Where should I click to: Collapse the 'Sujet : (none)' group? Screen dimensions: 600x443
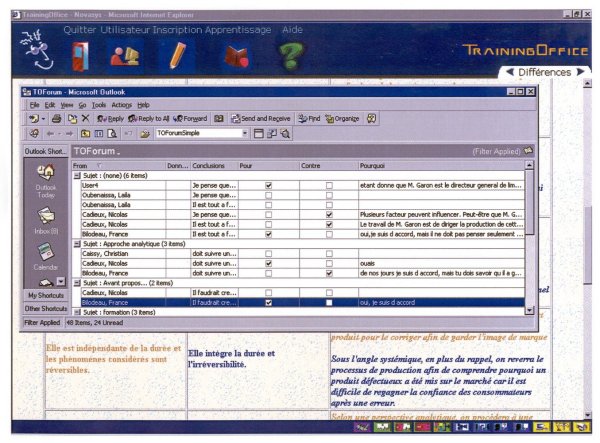pyautogui.click(x=77, y=176)
